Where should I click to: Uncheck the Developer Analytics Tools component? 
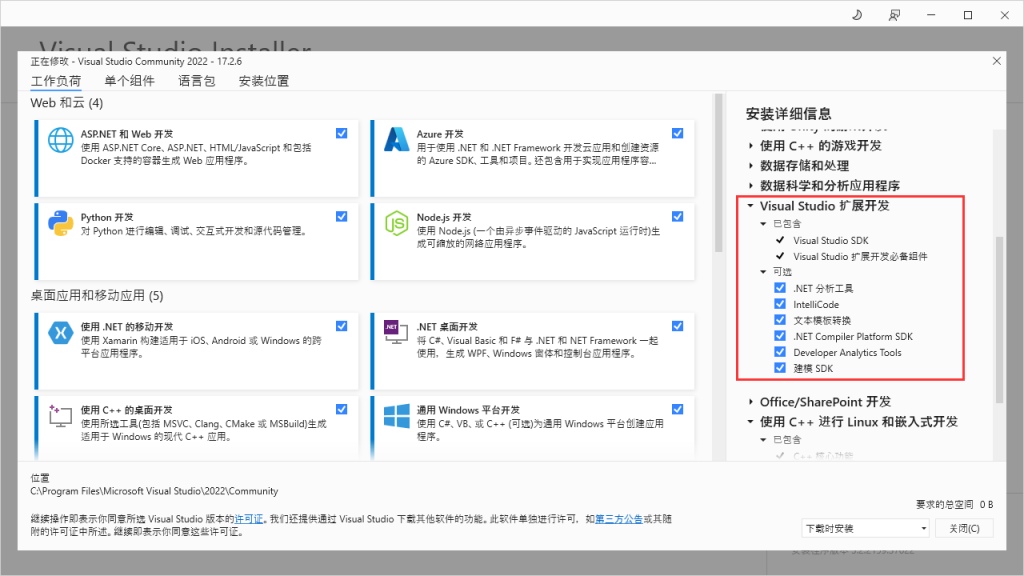(x=780, y=352)
